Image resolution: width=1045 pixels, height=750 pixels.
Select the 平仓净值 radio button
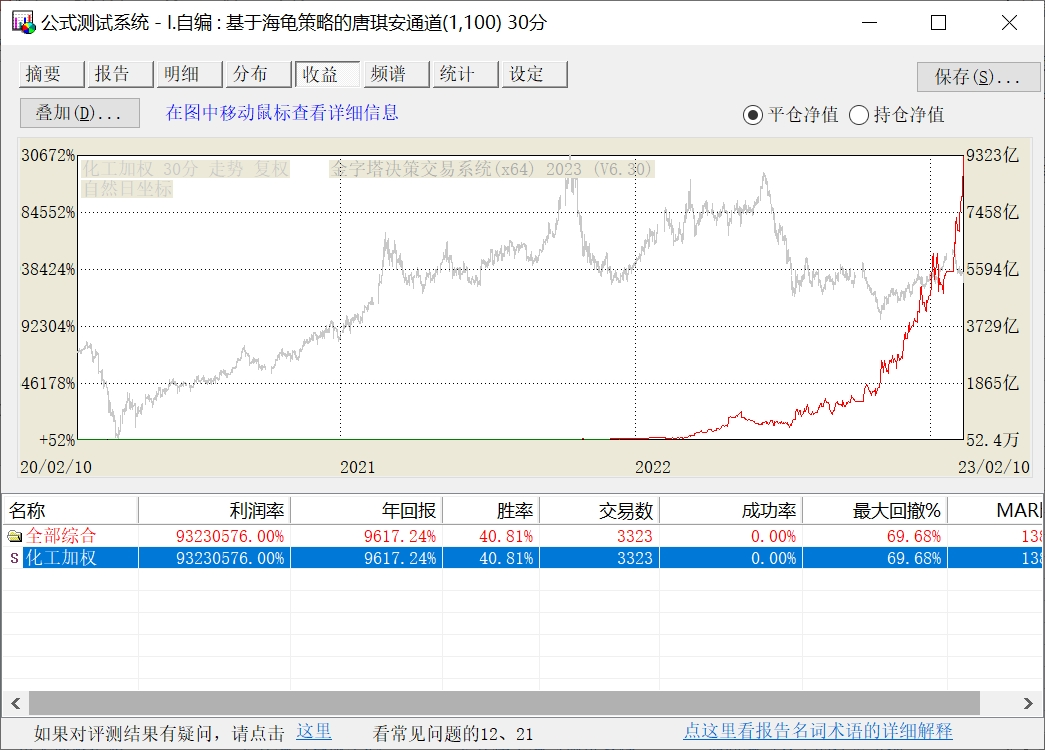point(753,115)
